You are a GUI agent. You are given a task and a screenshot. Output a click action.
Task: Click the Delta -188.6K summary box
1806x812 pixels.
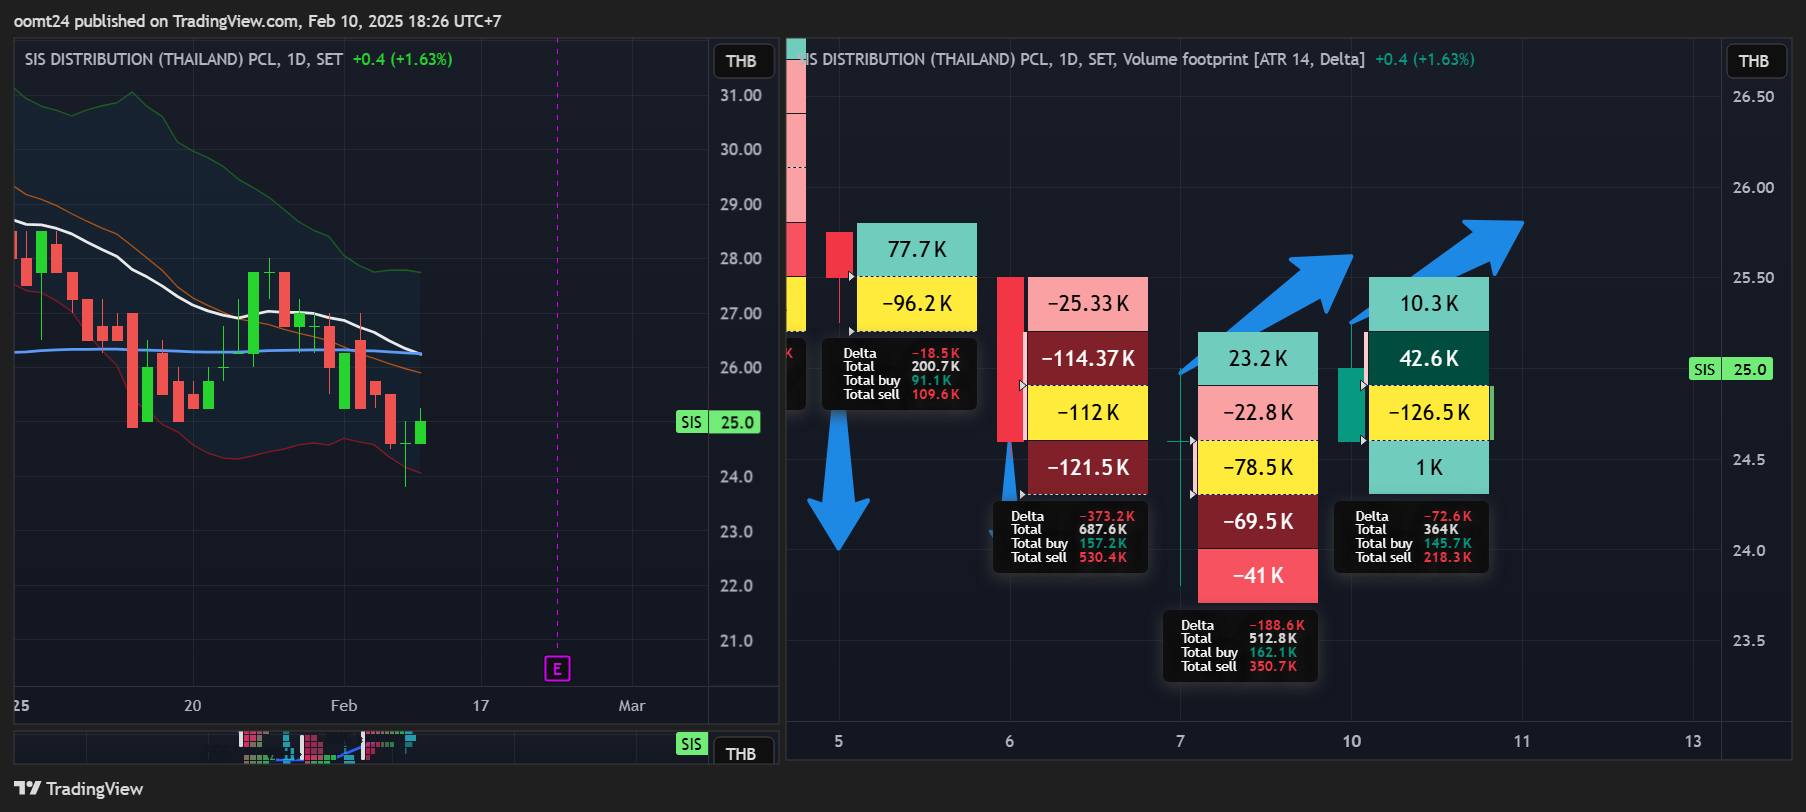point(1241,646)
